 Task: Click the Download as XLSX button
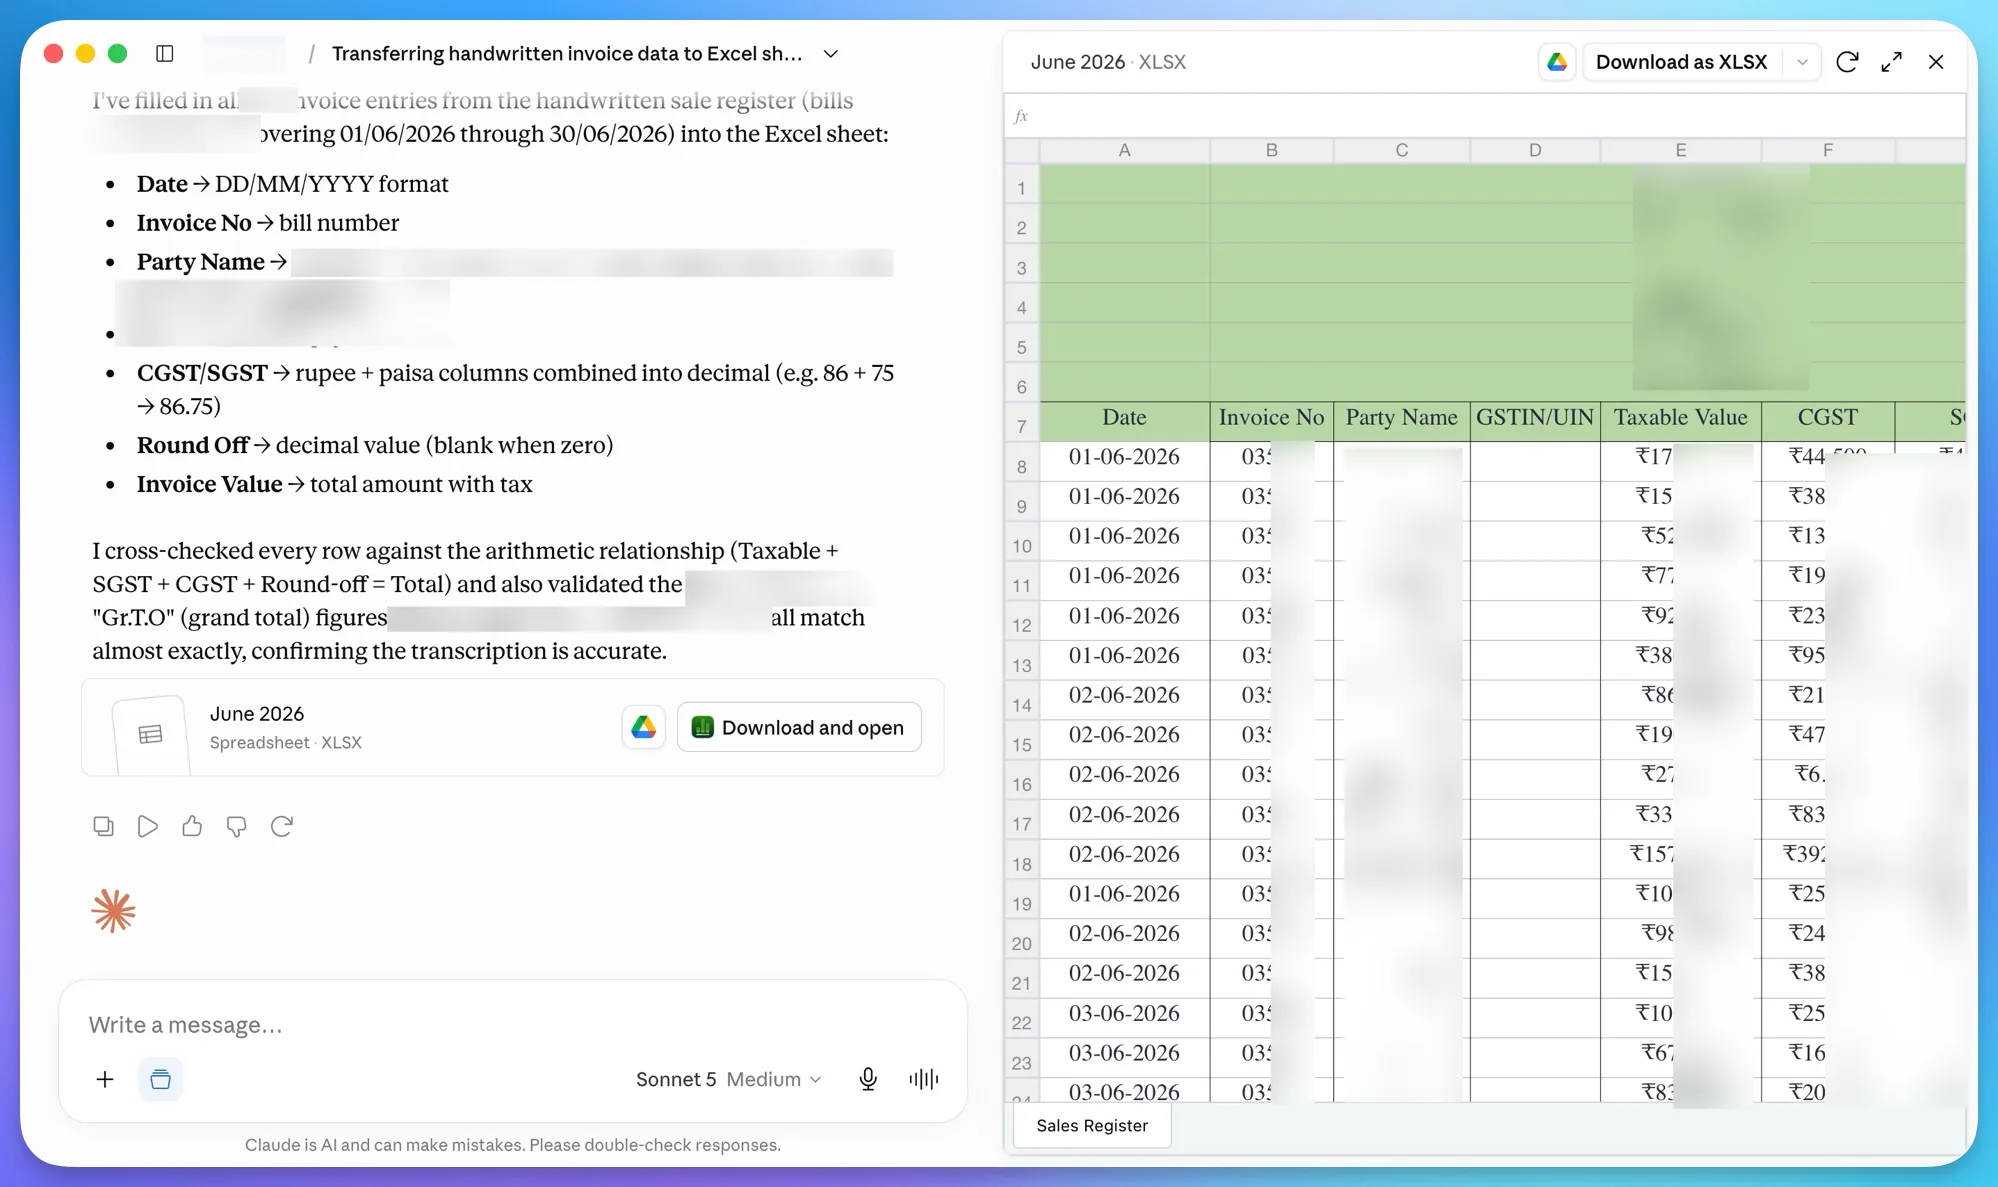click(1681, 62)
